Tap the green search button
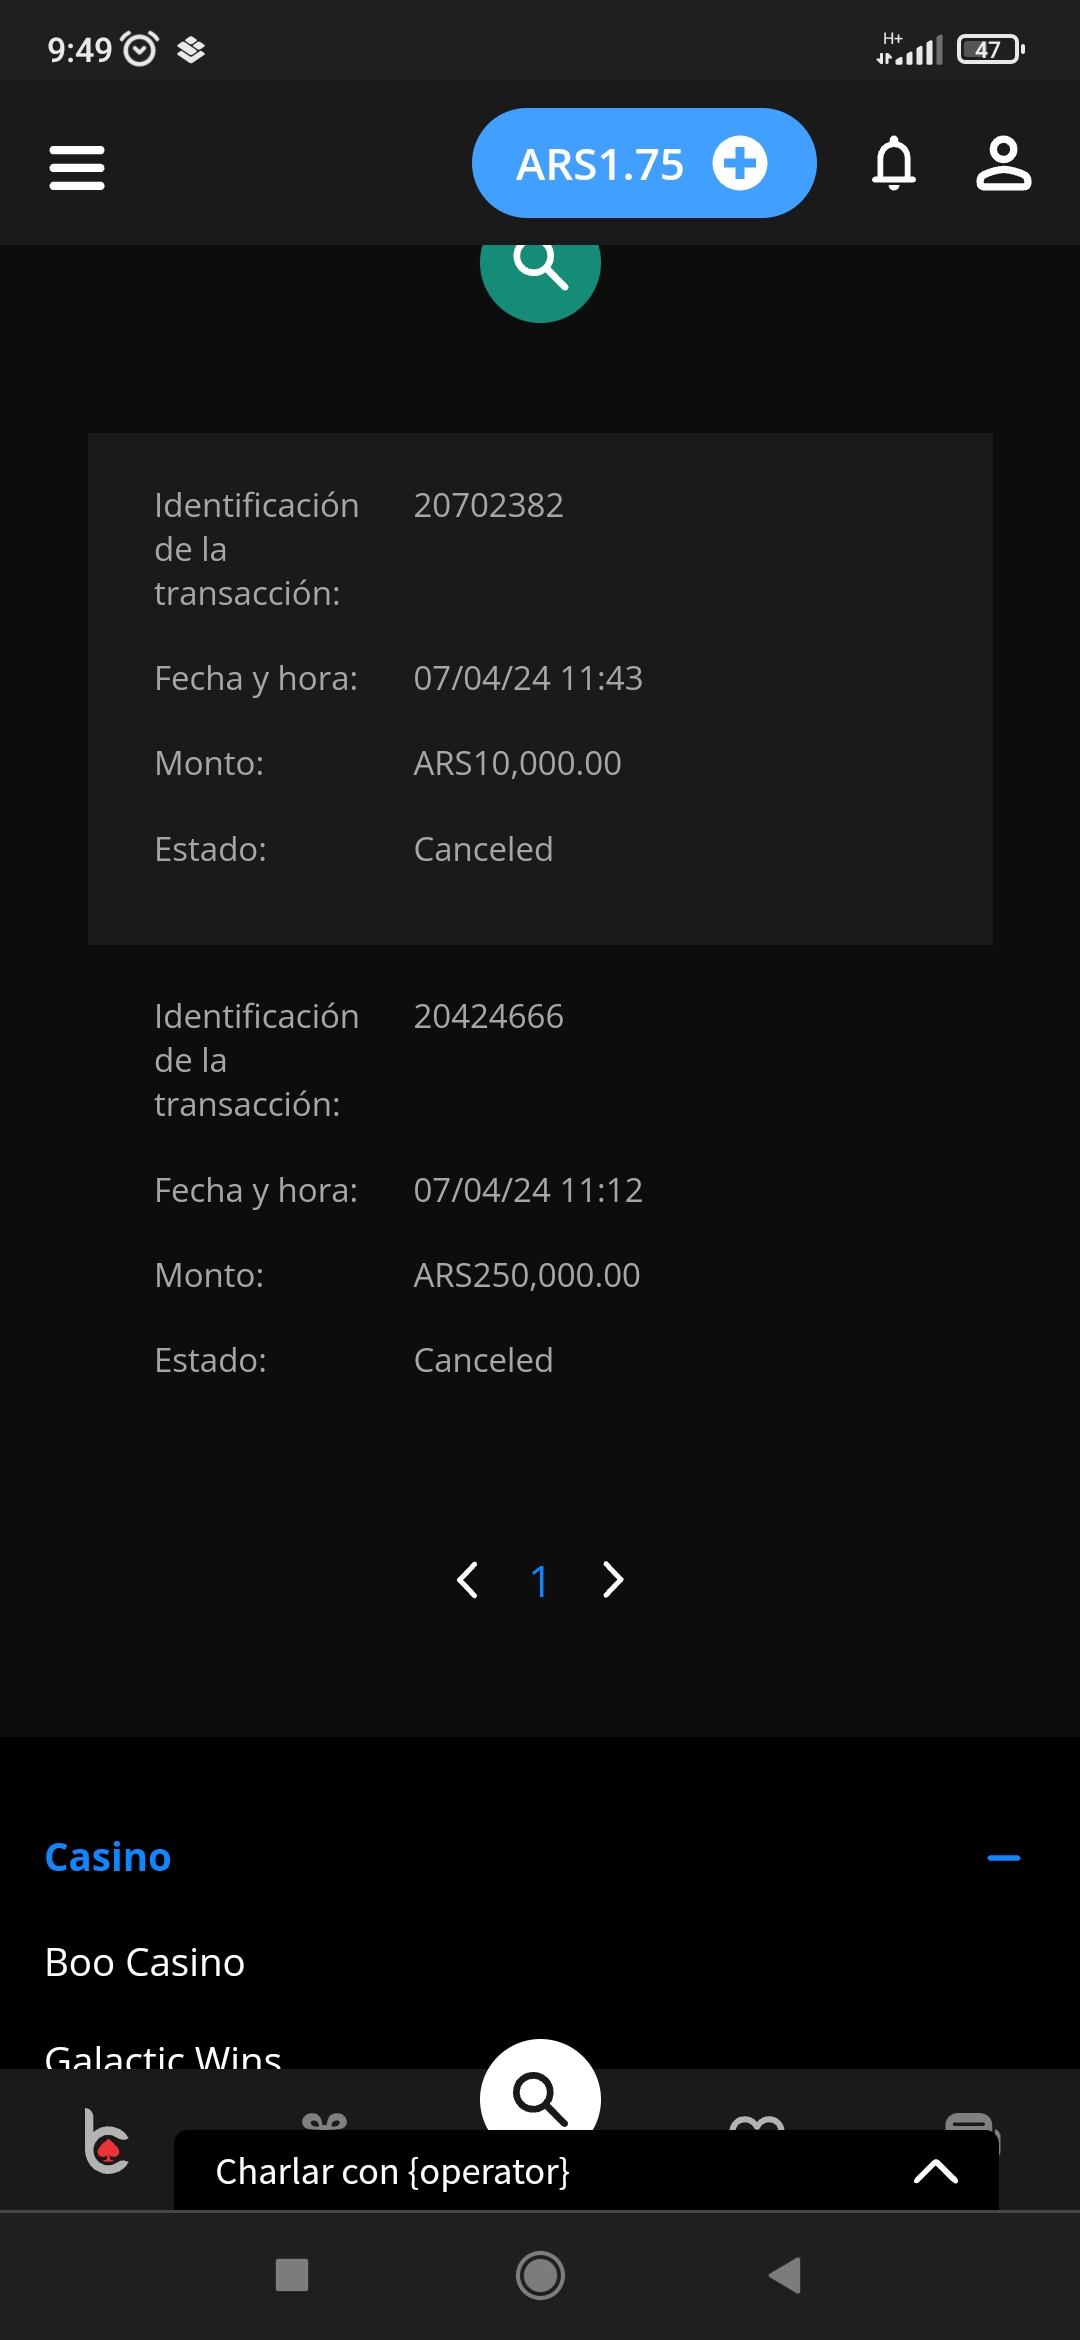 coord(540,267)
